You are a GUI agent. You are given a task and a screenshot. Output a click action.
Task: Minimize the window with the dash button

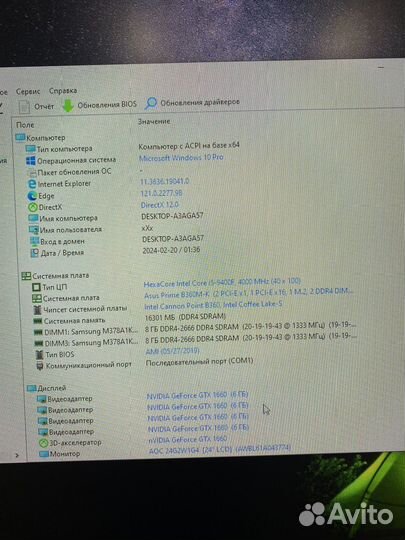pyautogui.click(x=381, y=68)
